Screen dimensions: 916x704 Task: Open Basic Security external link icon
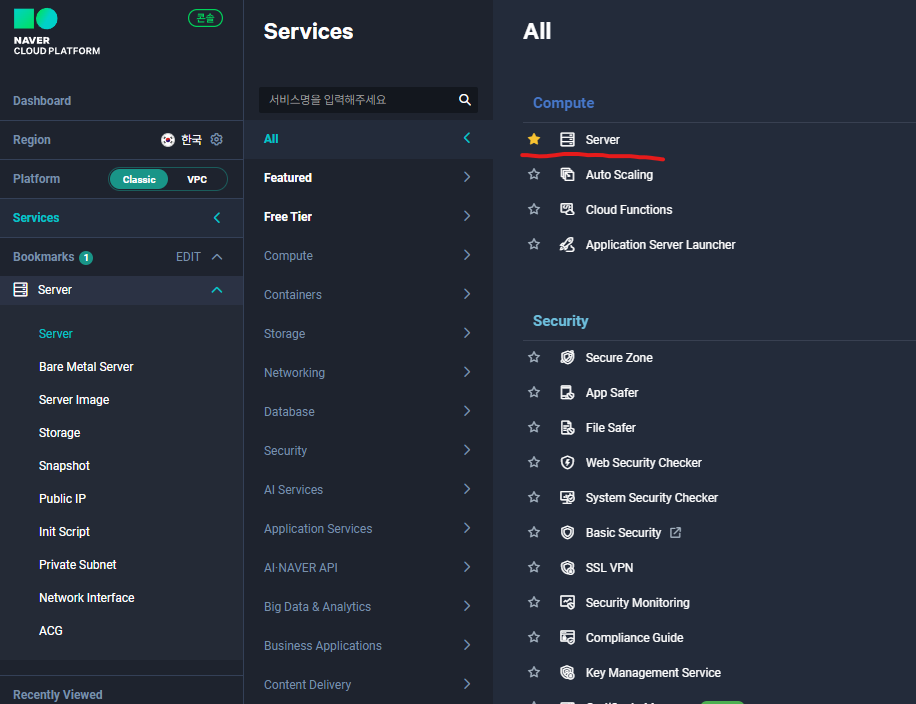click(x=675, y=532)
